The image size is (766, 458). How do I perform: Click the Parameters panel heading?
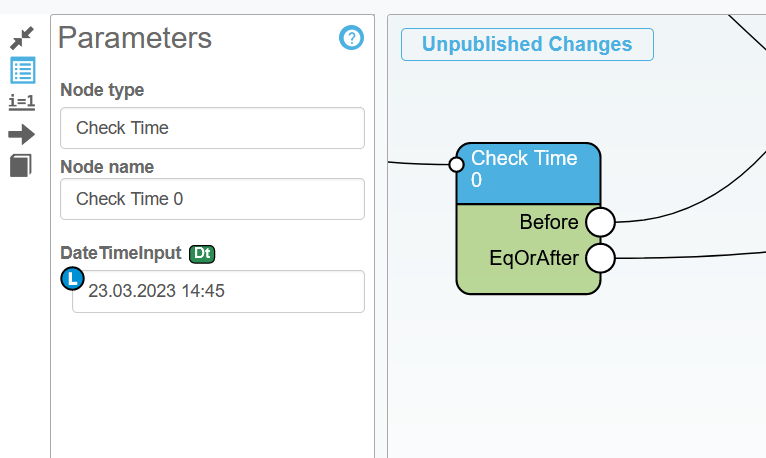click(135, 38)
